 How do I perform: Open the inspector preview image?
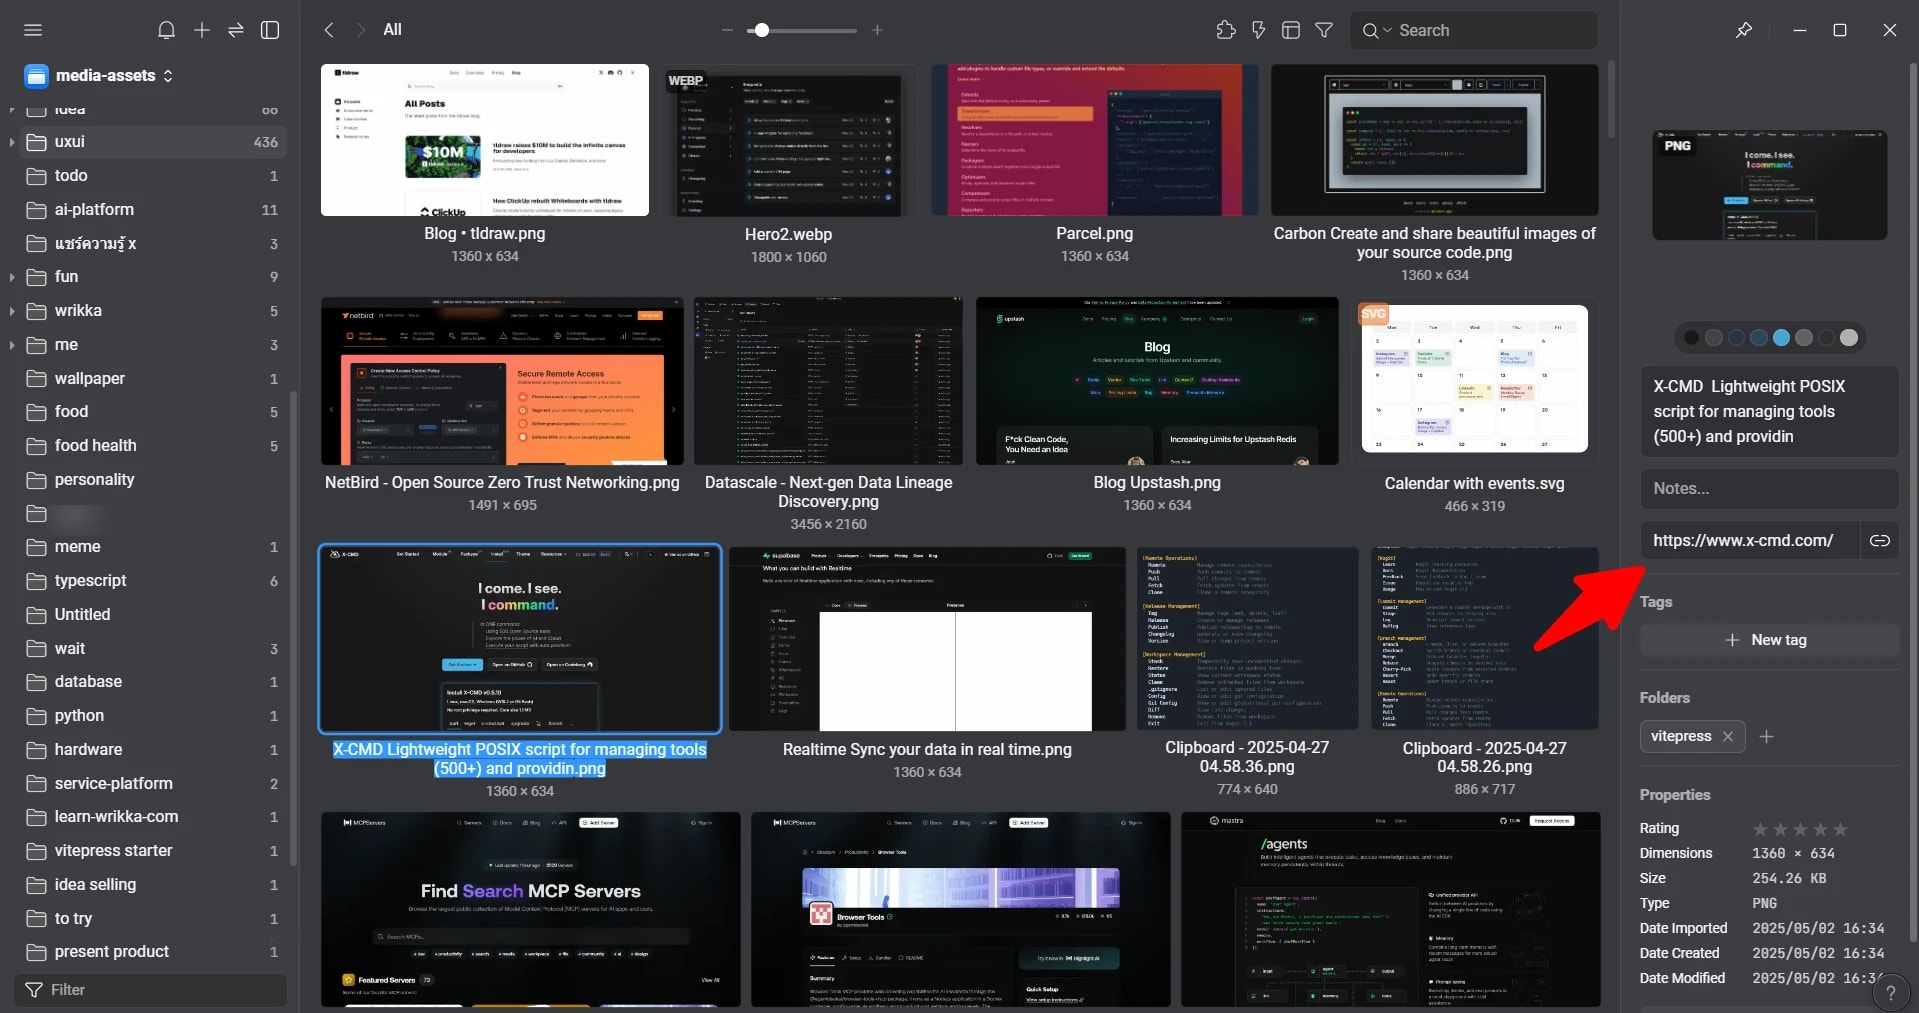click(1769, 185)
